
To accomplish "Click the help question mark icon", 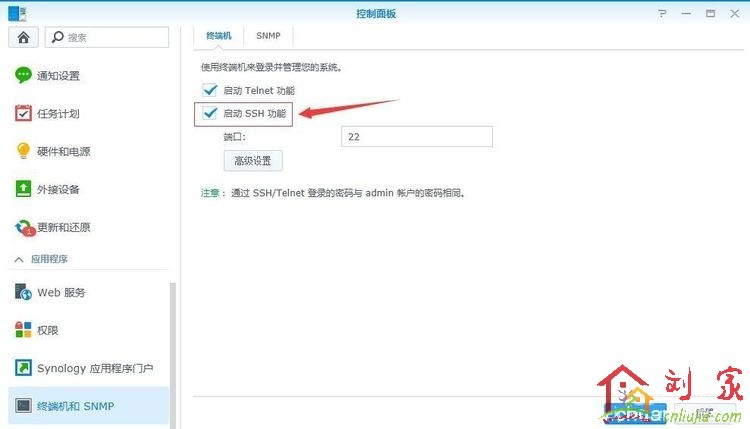I will click(x=662, y=14).
